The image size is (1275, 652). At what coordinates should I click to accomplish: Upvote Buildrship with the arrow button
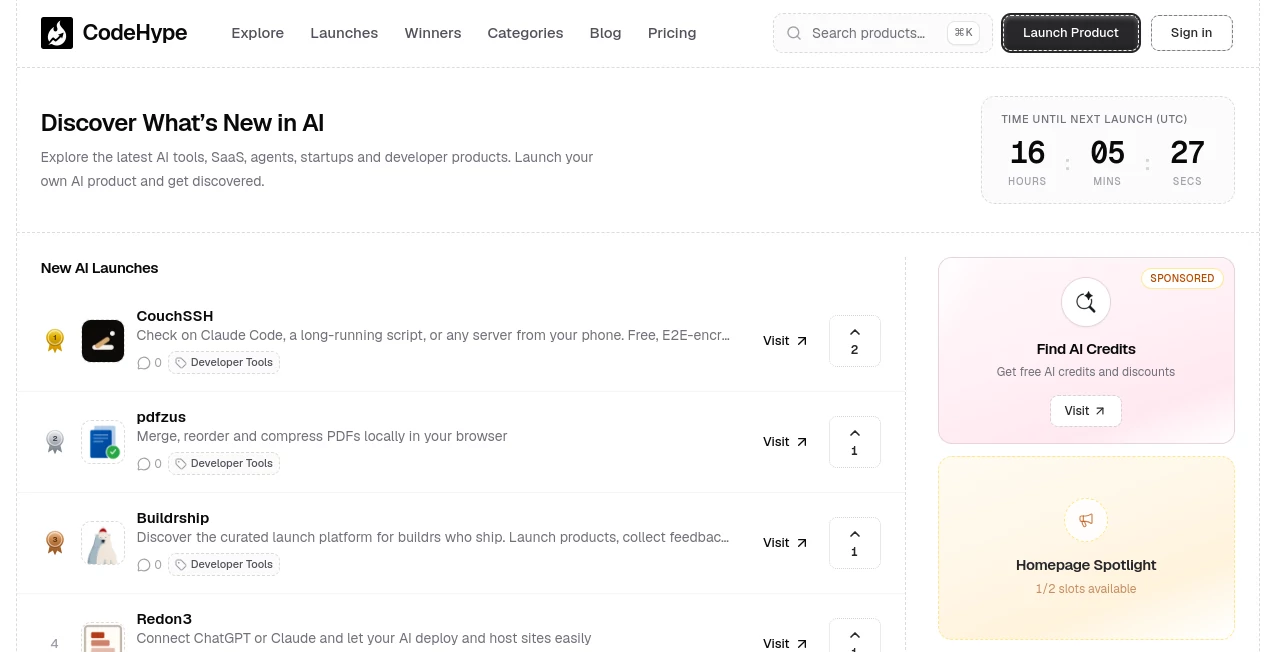[855, 543]
